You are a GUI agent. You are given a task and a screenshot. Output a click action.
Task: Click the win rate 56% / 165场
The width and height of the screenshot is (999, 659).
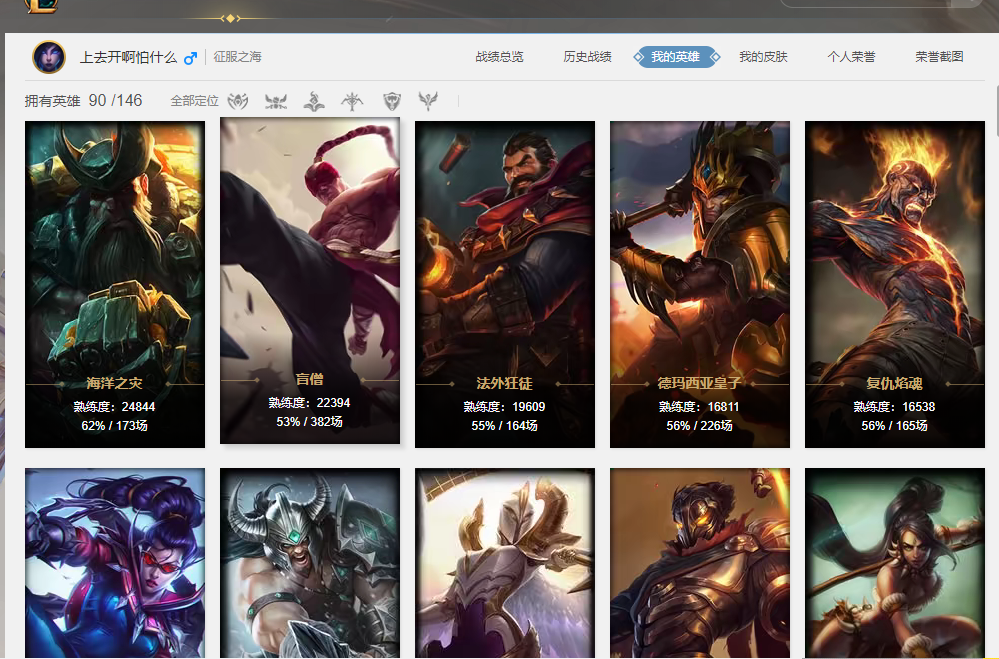pyautogui.click(x=895, y=426)
